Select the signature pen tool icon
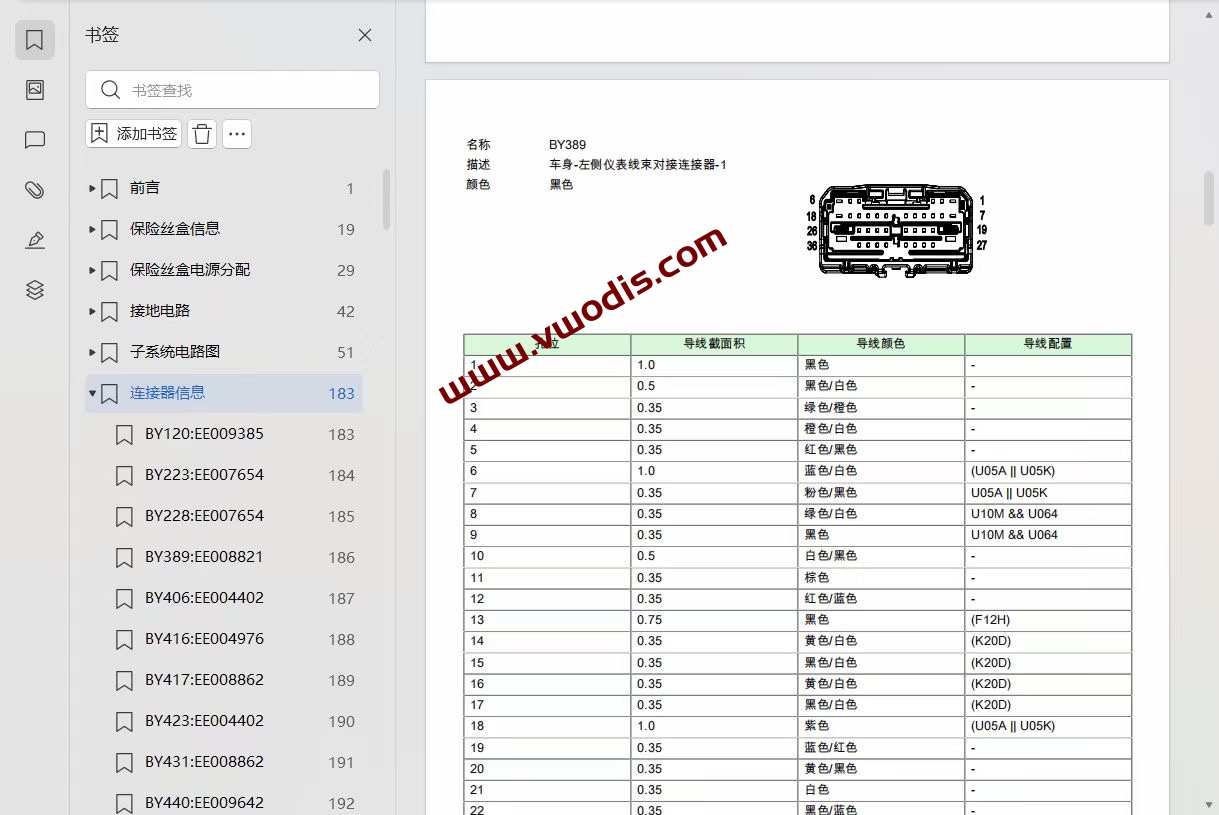Screen dimensions: 1219x815 34,240
